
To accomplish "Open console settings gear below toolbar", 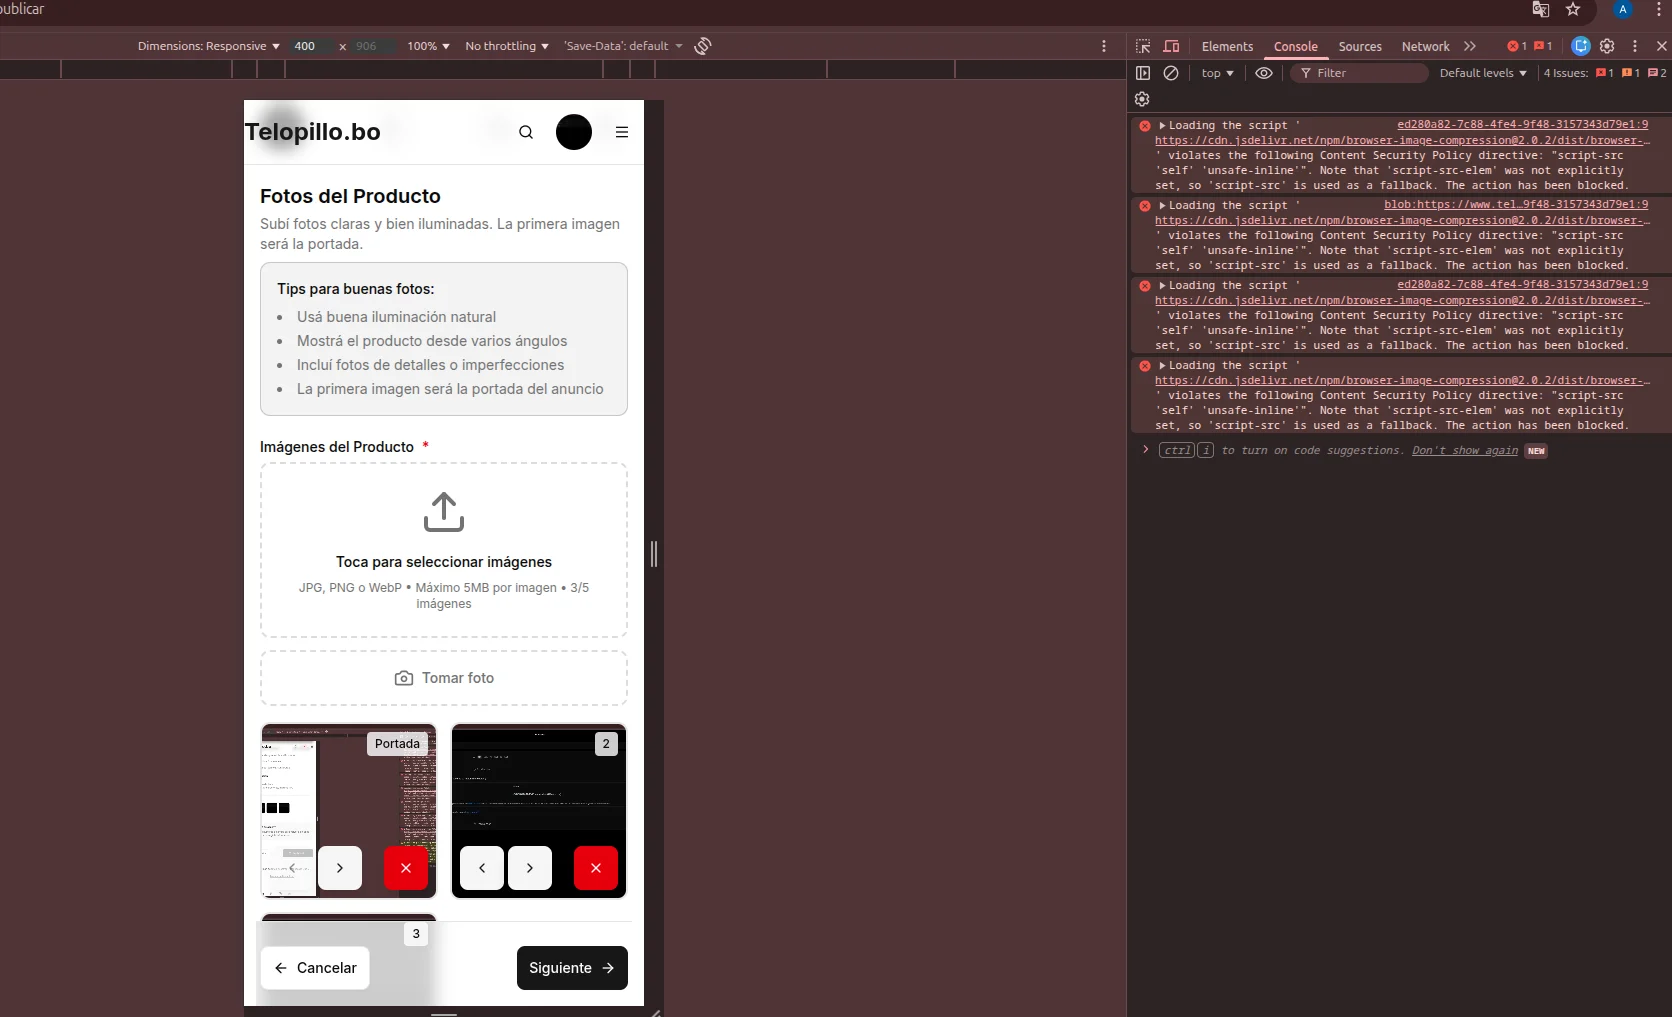I will (1142, 99).
